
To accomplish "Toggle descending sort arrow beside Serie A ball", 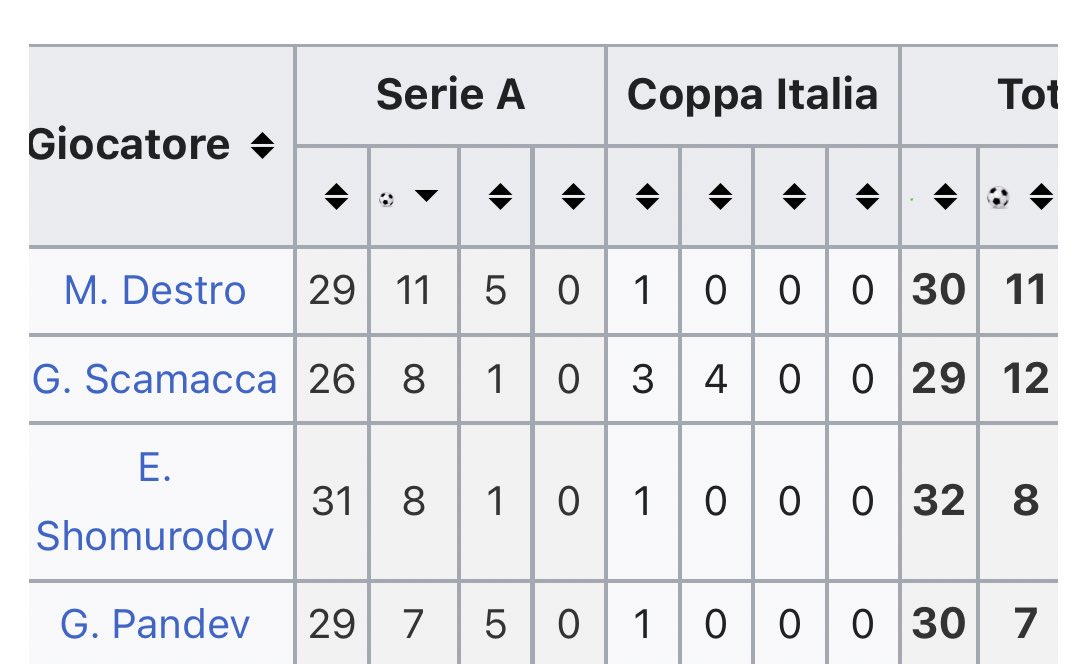I will 426,196.
